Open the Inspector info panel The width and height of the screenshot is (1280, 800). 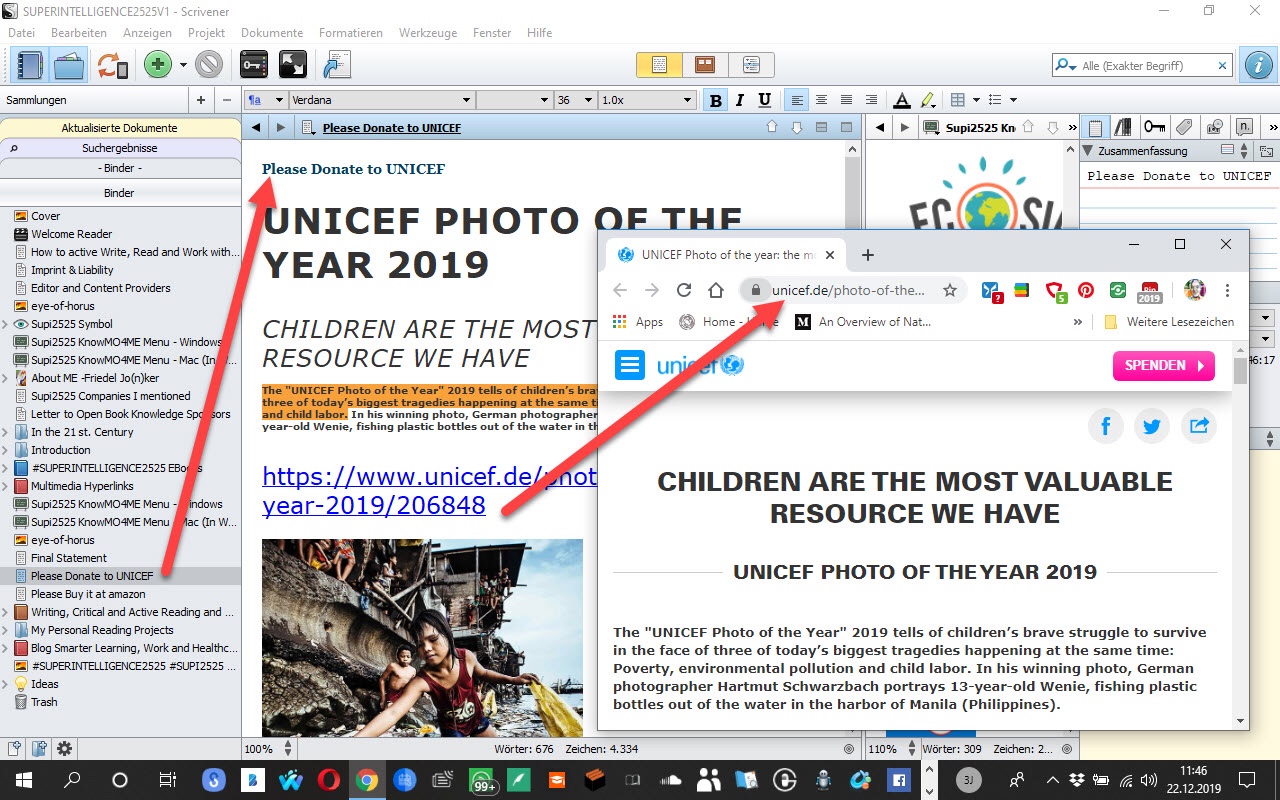(x=1257, y=65)
